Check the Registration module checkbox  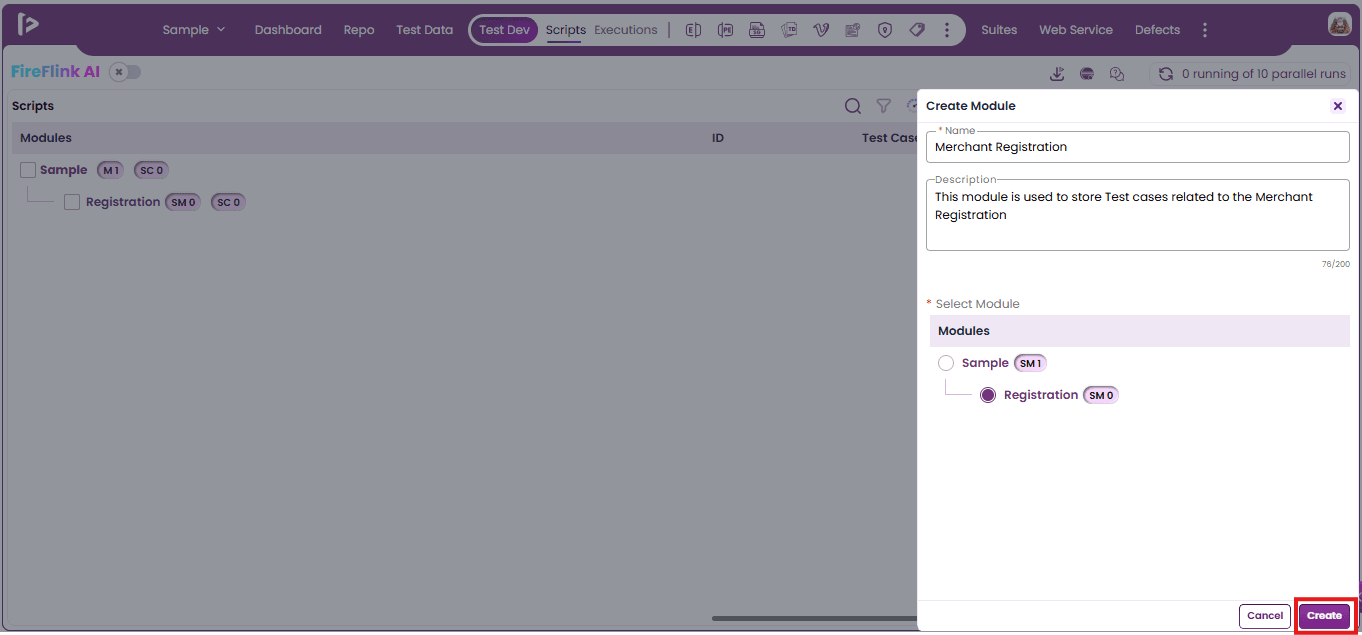(x=72, y=202)
